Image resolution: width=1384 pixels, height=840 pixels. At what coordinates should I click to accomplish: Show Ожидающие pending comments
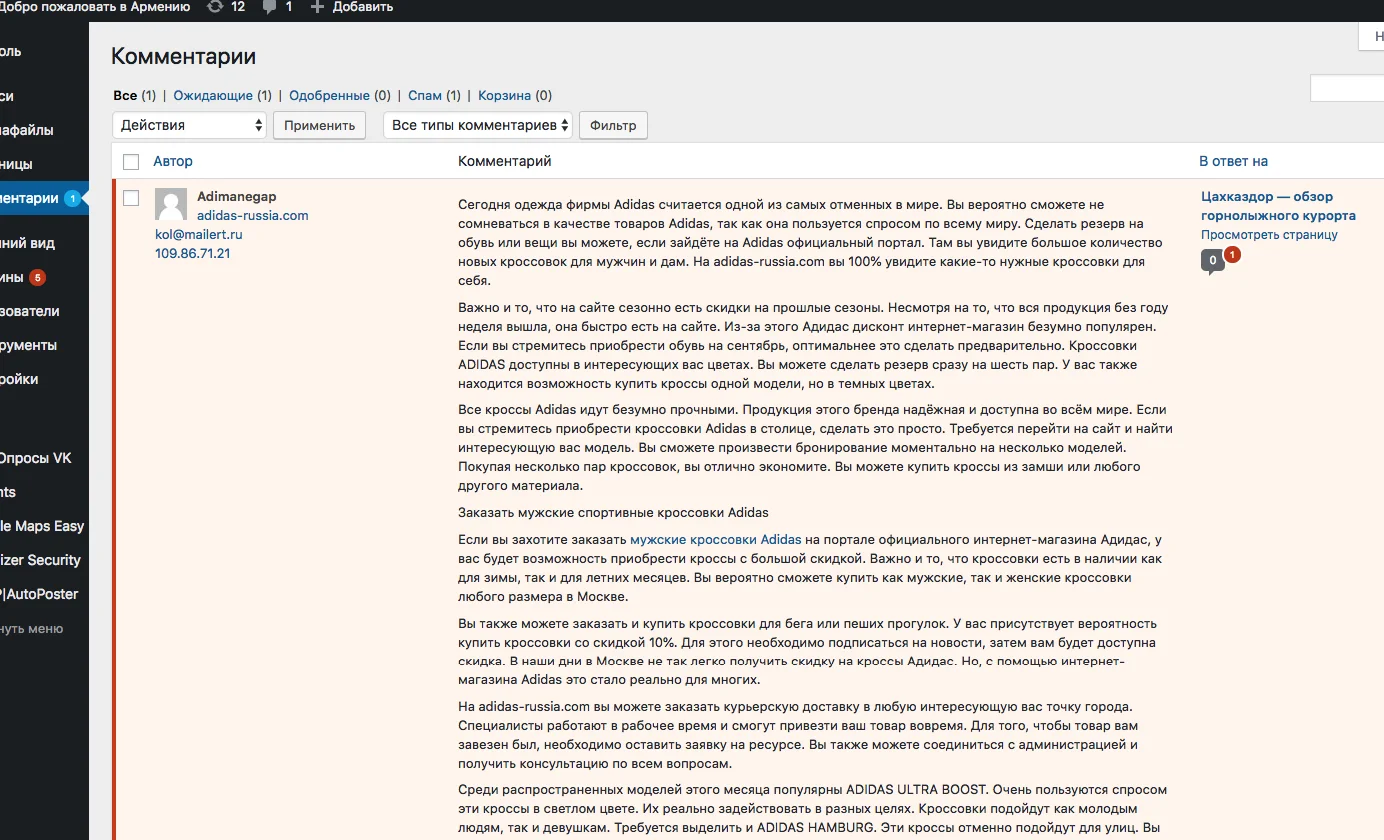pyautogui.click(x=213, y=96)
